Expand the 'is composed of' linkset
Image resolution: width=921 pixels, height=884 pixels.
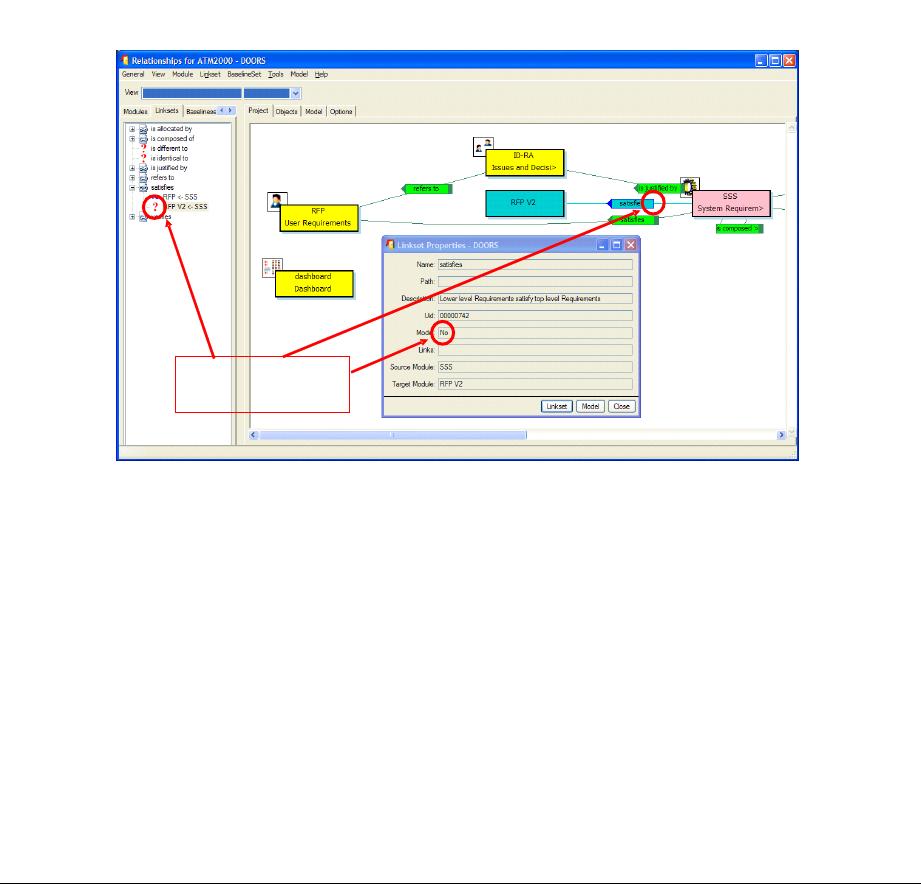coord(132,139)
